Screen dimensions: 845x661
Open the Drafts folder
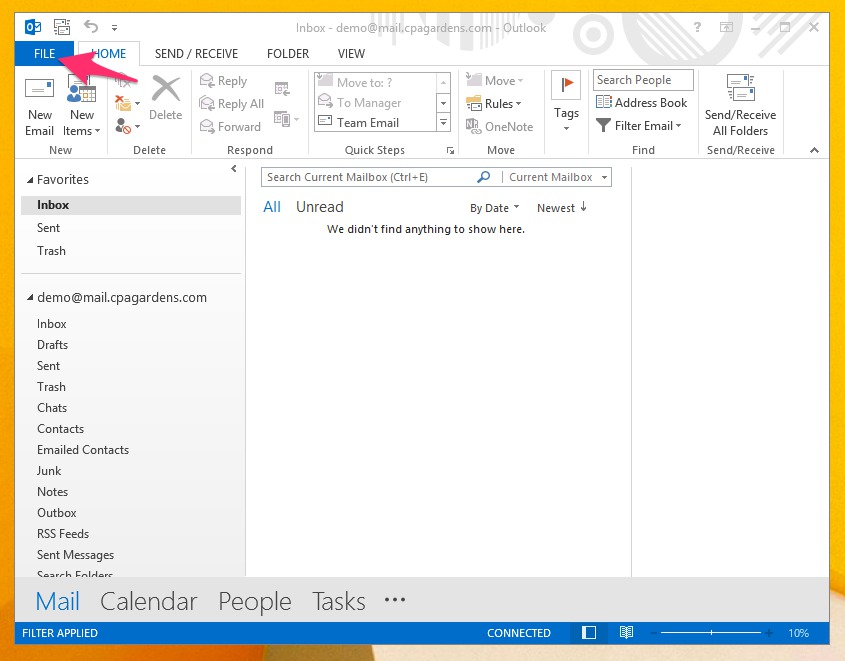(53, 345)
